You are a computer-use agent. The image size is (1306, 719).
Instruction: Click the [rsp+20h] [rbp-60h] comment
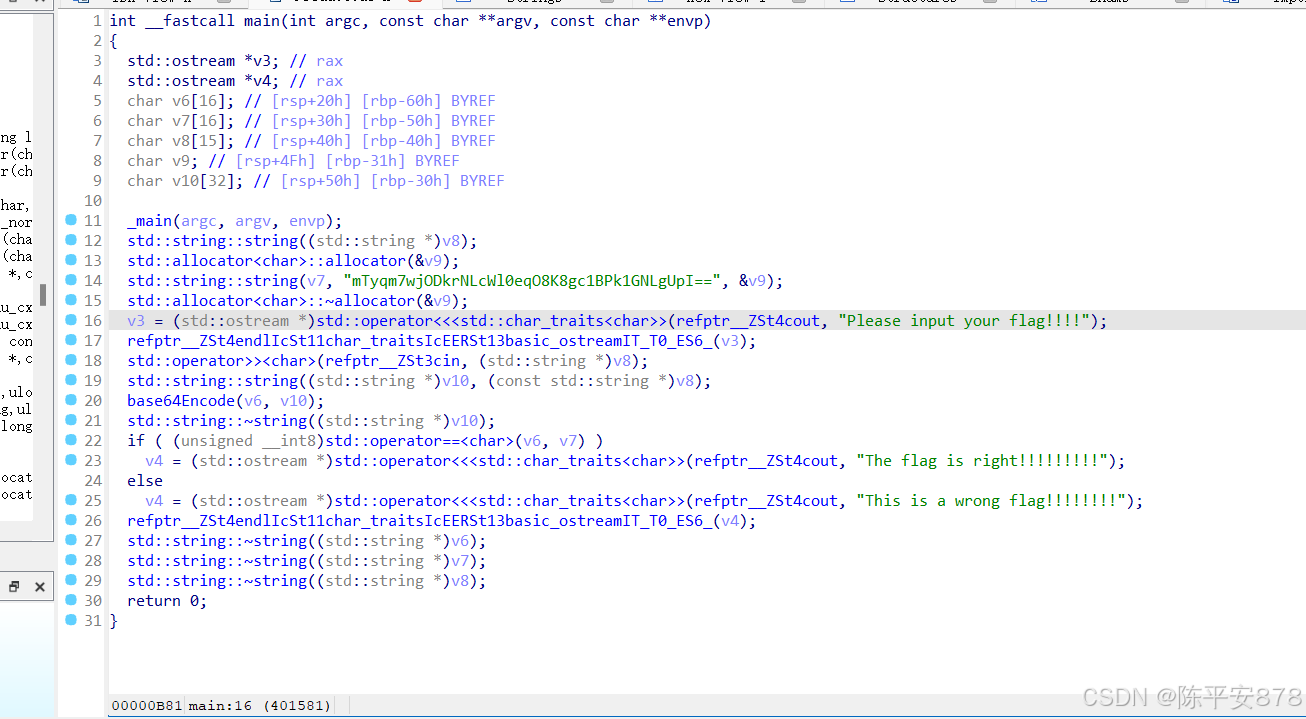pos(356,100)
